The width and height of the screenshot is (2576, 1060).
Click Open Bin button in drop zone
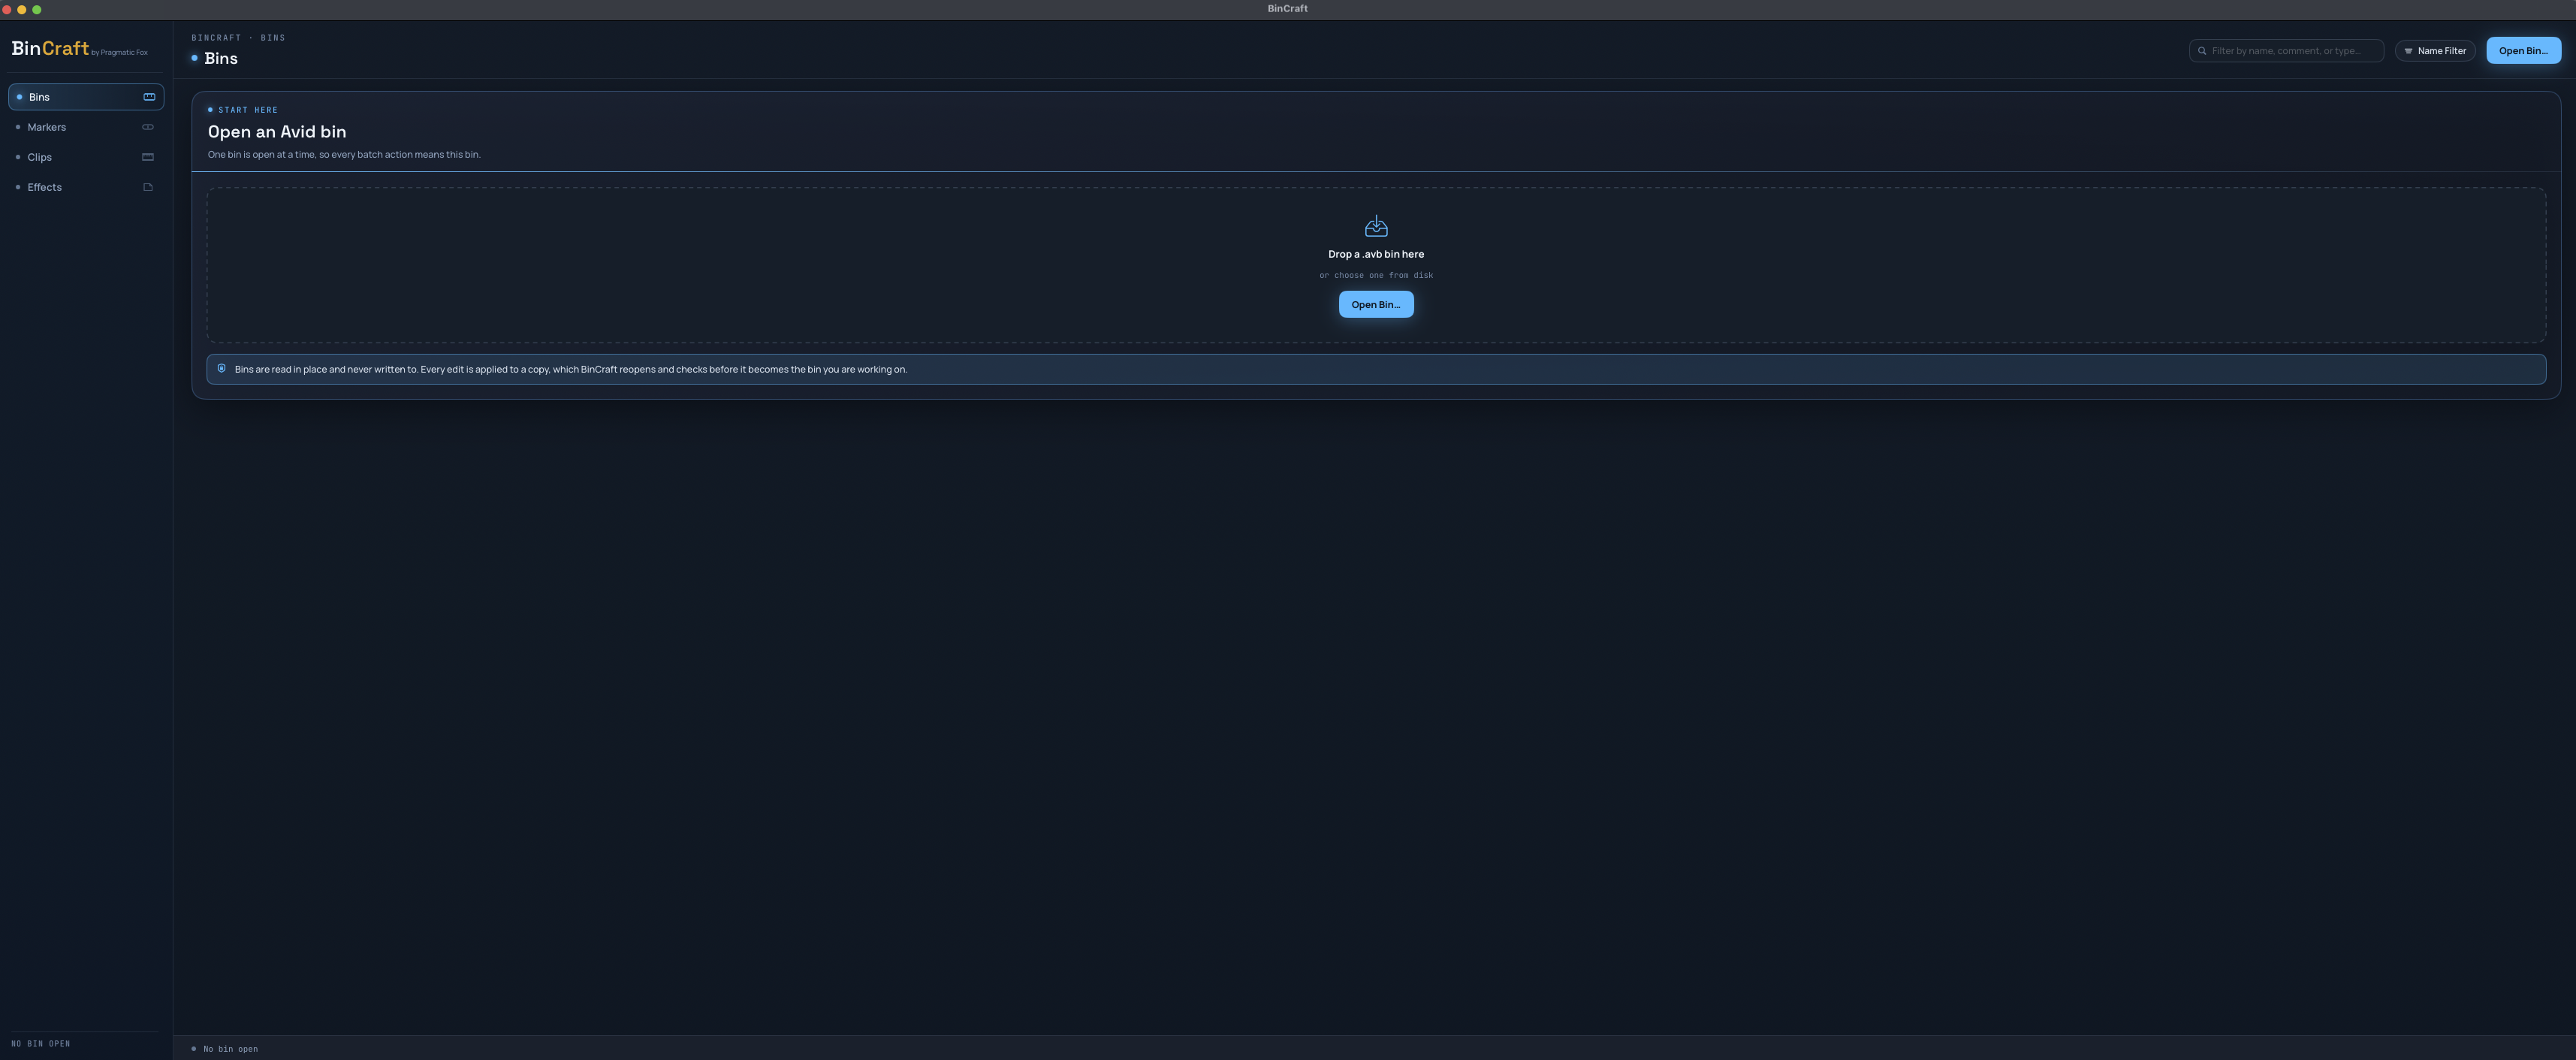pos(1376,304)
